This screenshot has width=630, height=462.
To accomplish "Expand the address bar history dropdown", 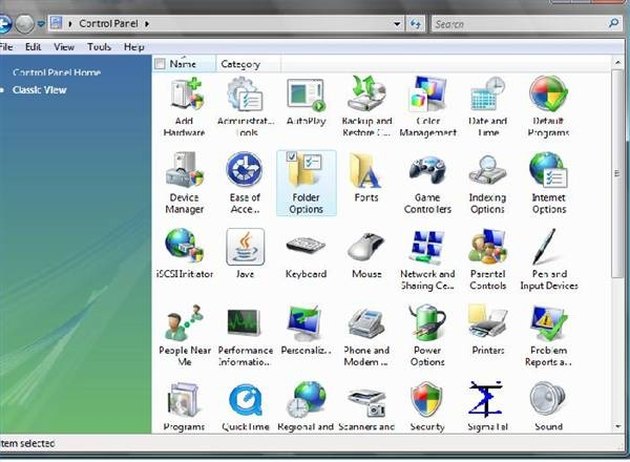I will coord(397,24).
